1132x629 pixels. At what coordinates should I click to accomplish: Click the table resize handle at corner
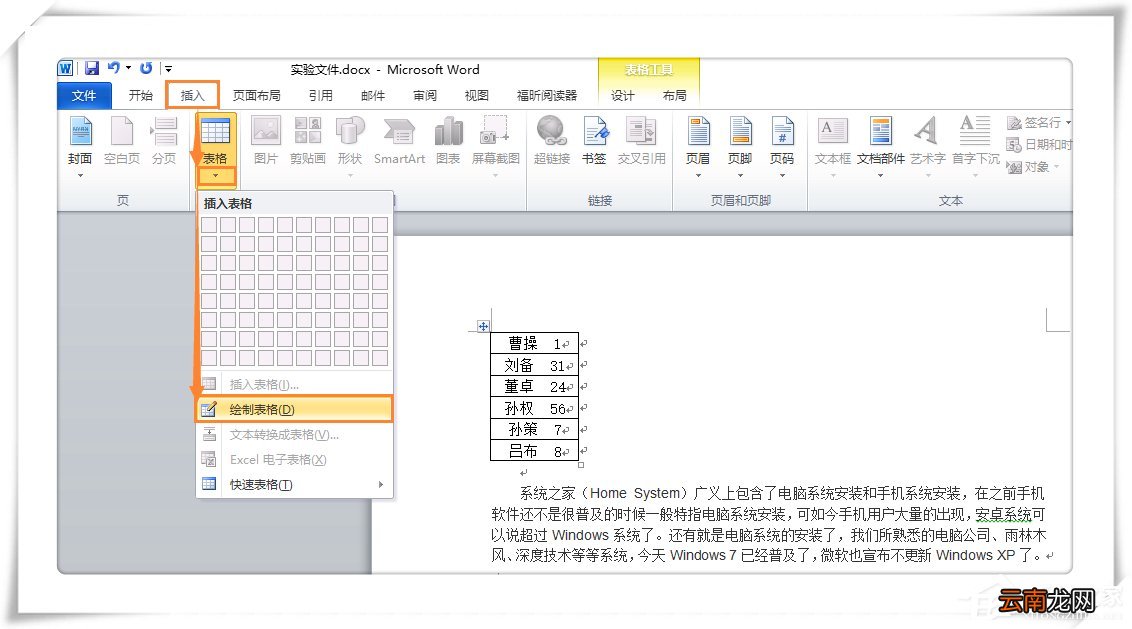click(581, 464)
